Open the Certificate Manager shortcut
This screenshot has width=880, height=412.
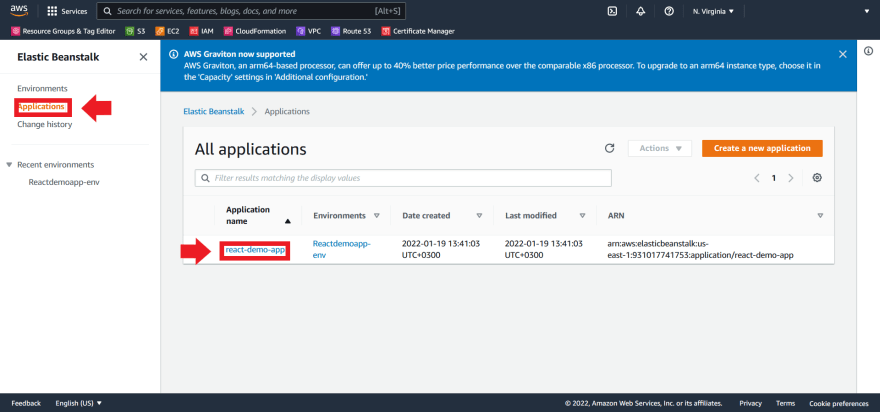[418, 31]
